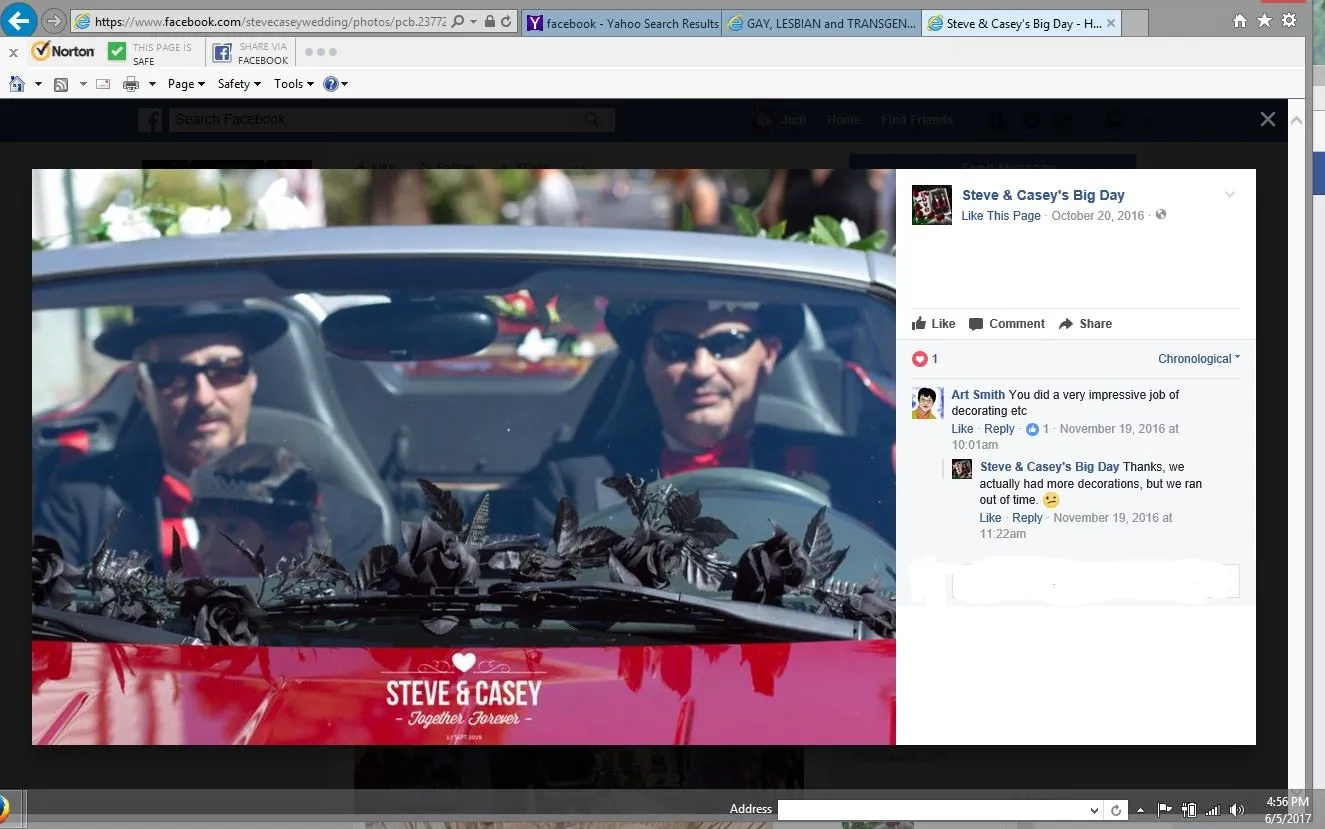This screenshot has height=829, width=1325.
Task: Click the browser back arrow button
Action: click(x=20, y=20)
